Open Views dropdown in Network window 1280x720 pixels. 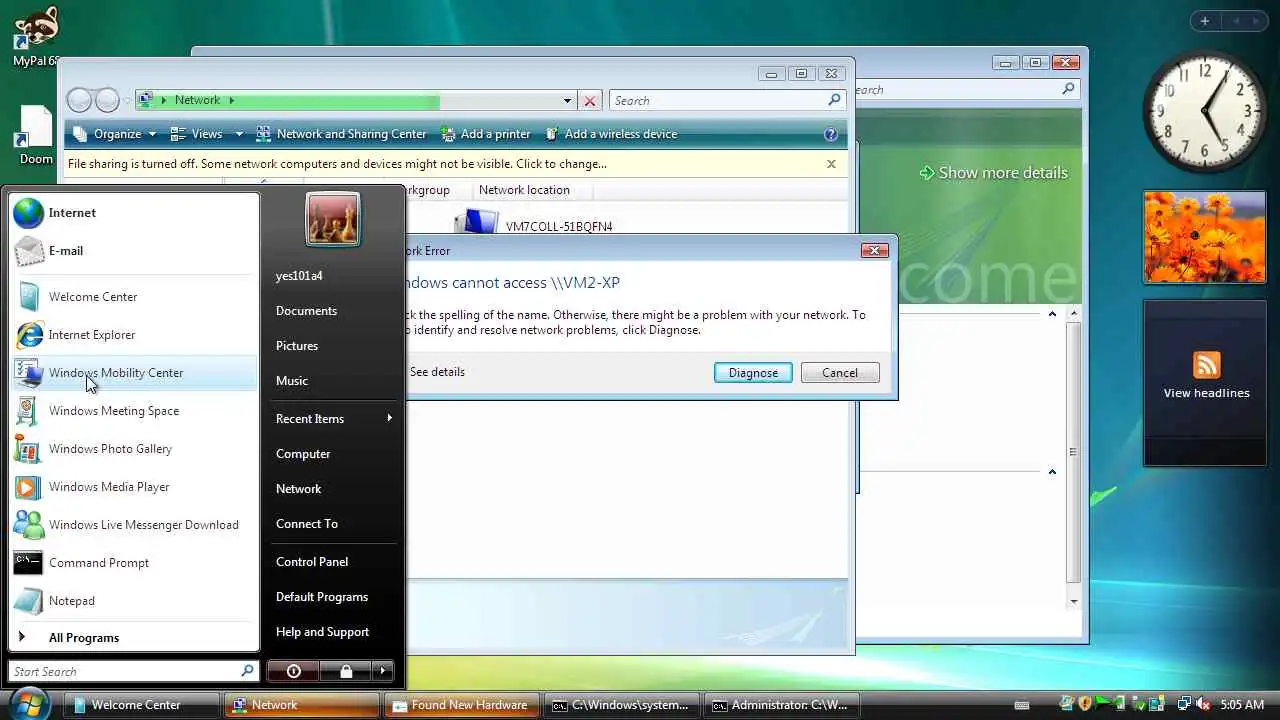[206, 134]
